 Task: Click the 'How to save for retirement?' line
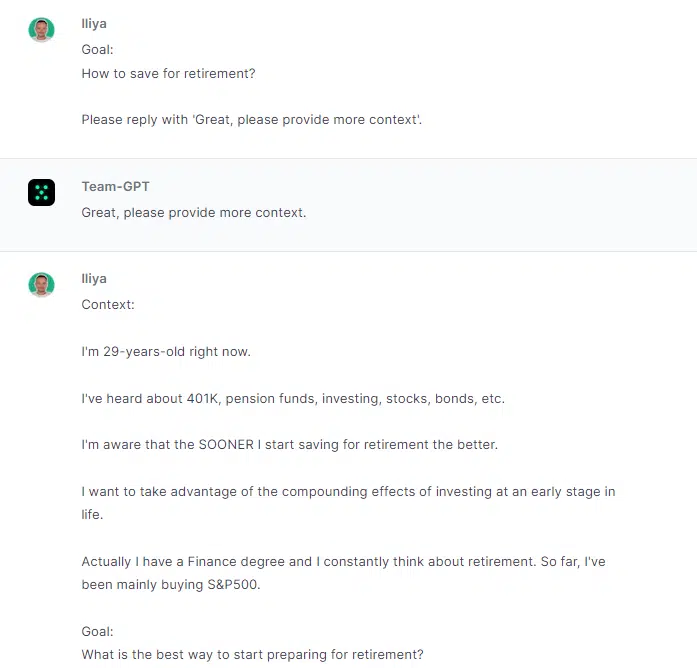click(168, 73)
